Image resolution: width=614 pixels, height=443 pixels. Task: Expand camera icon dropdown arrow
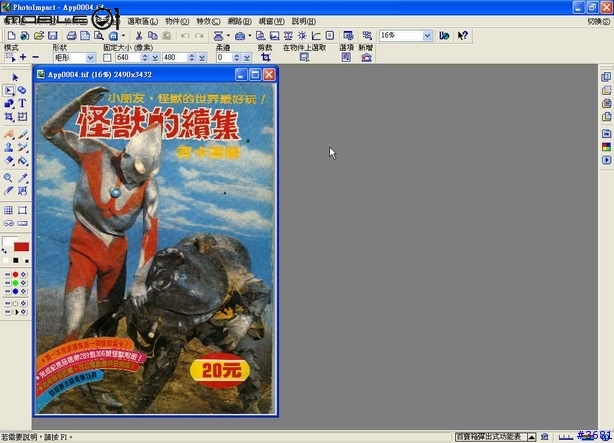249,36
